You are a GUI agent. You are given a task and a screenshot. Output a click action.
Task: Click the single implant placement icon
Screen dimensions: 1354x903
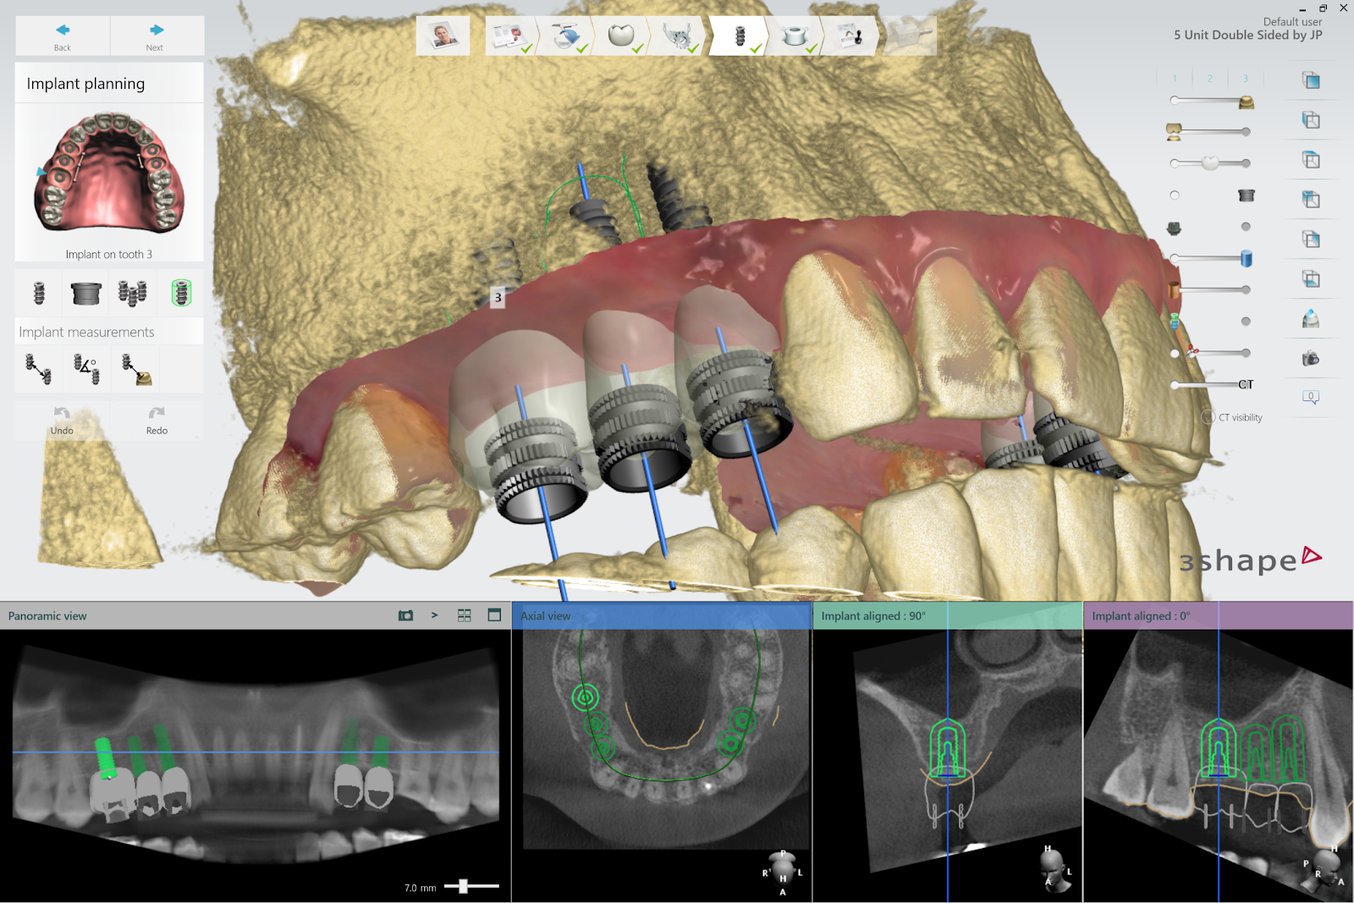pos(39,293)
